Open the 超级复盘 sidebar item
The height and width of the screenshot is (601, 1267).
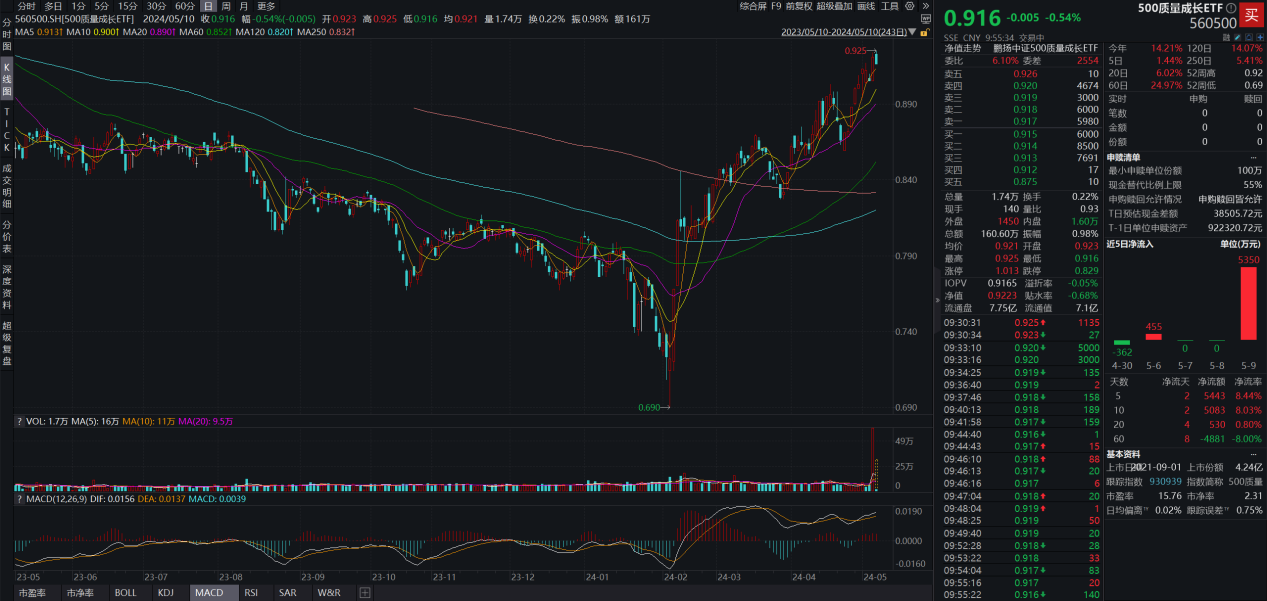7,344
